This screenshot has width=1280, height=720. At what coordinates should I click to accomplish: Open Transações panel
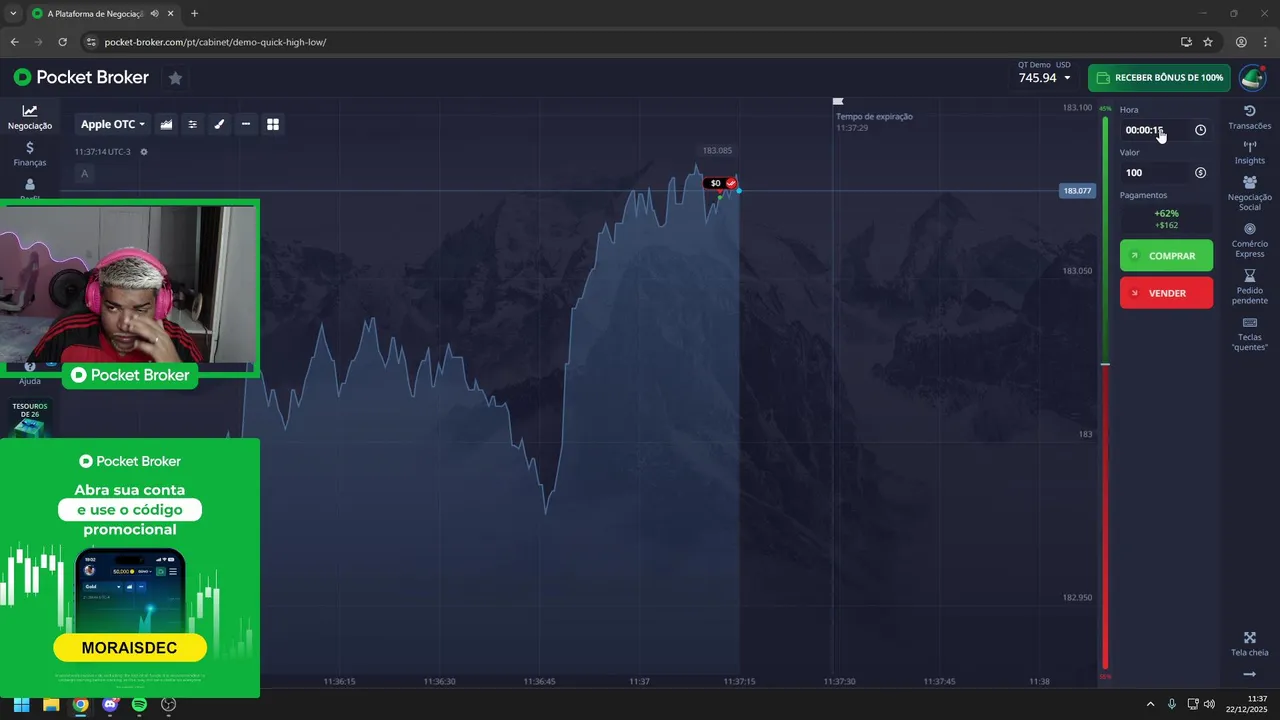point(1249,117)
